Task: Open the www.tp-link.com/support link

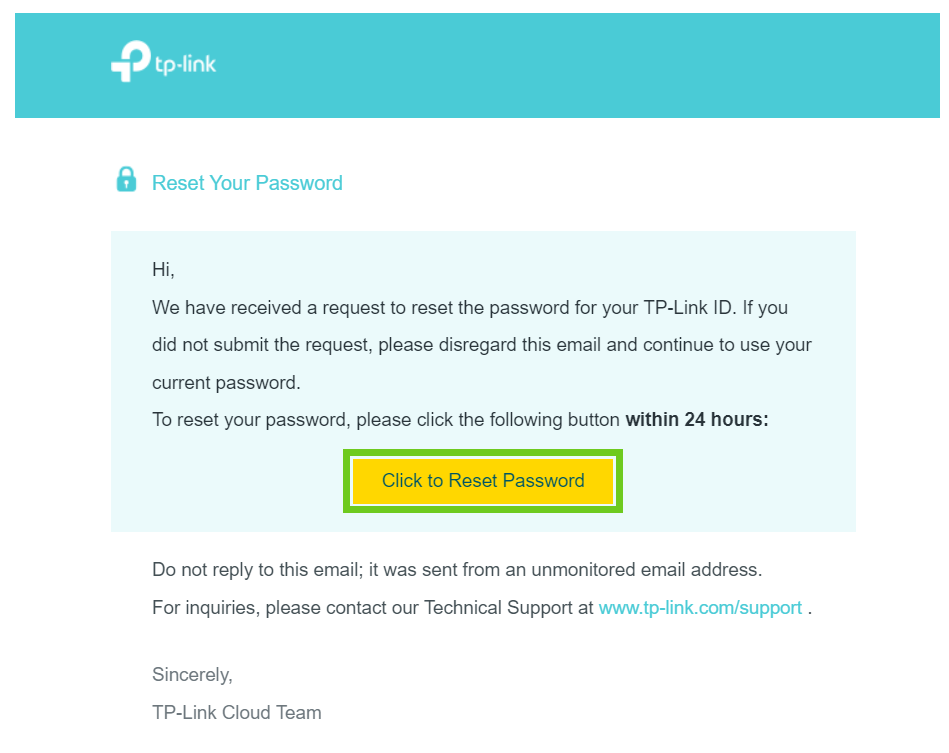Action: click(700, 608)
